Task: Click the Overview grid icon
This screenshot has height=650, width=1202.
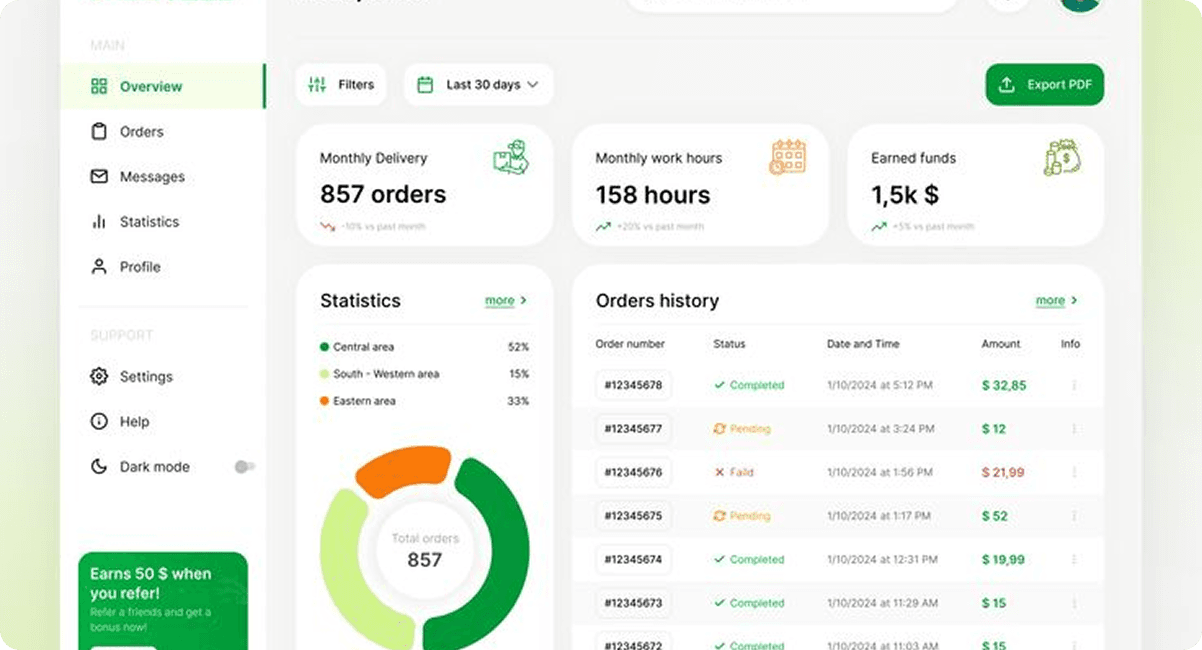Action: pyautogui.click(x=99, y=86)
